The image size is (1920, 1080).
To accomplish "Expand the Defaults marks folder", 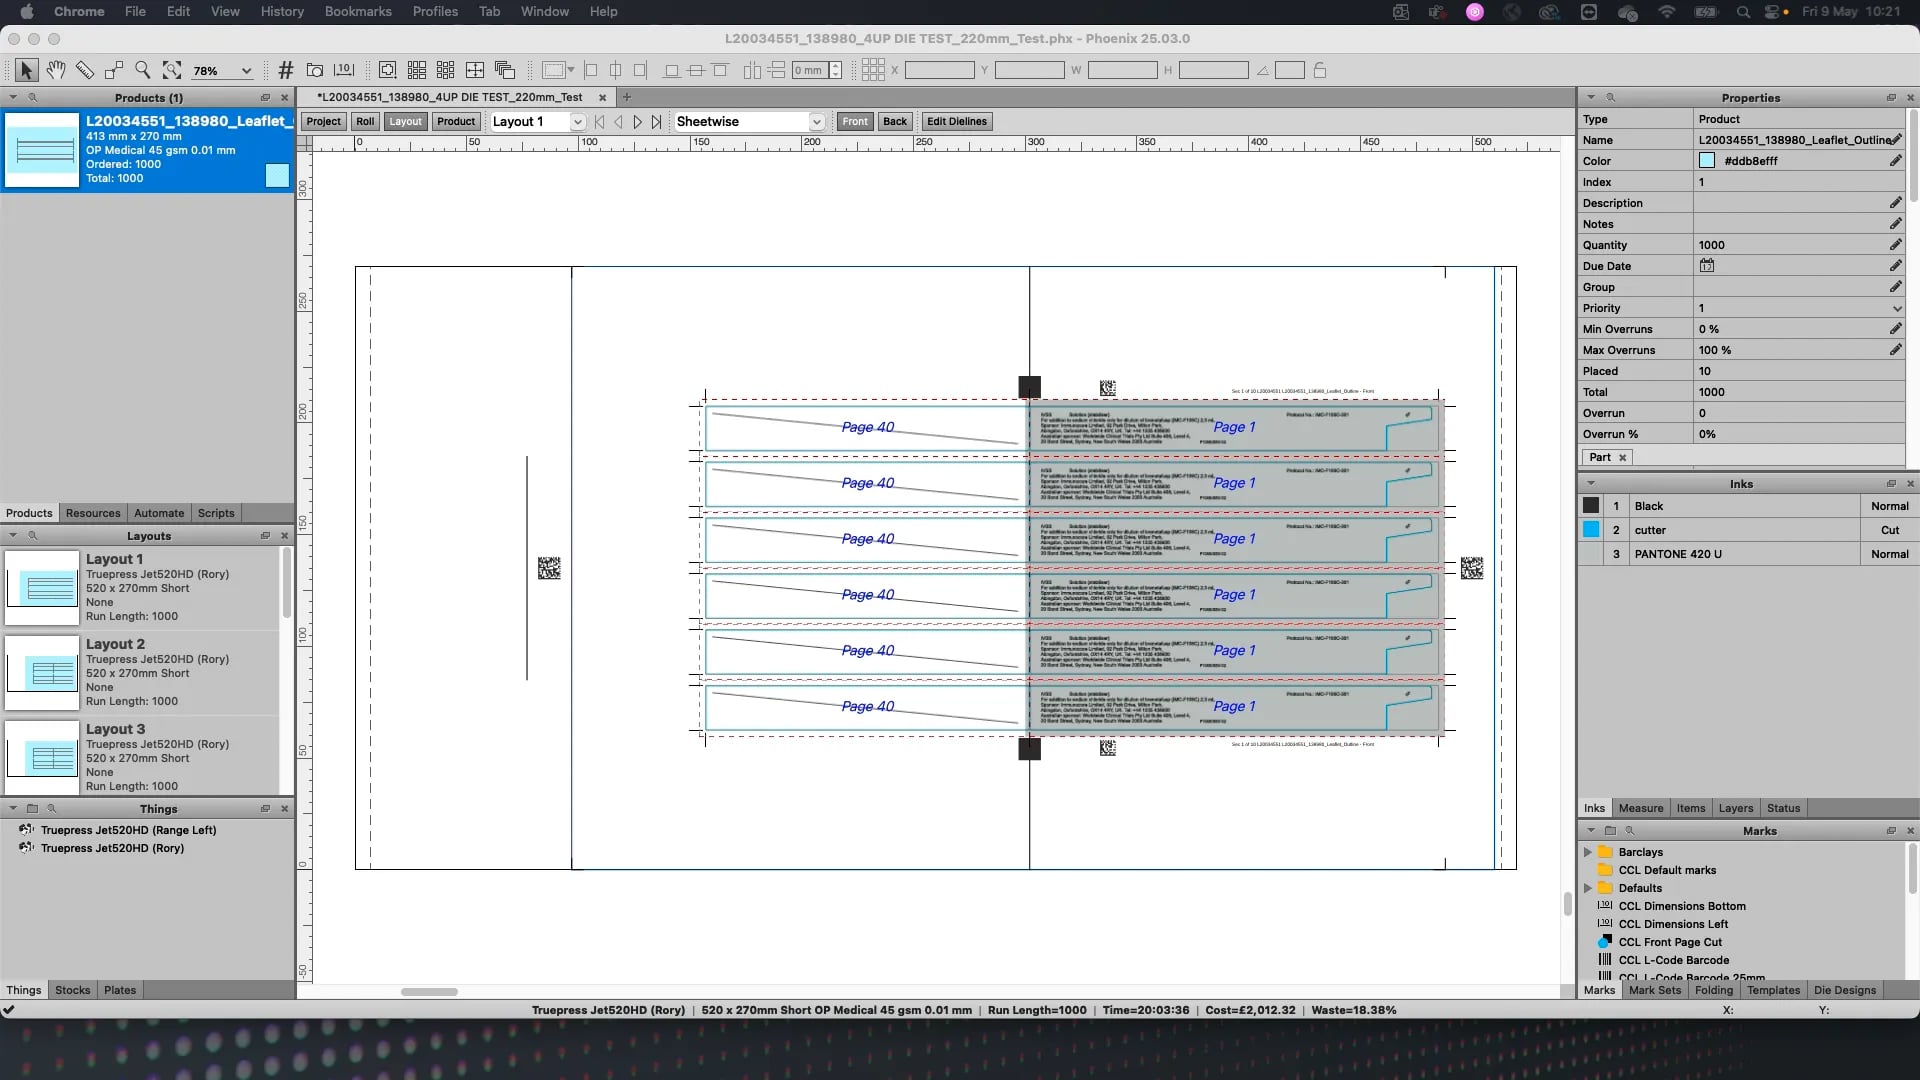I will point(1588,888).
